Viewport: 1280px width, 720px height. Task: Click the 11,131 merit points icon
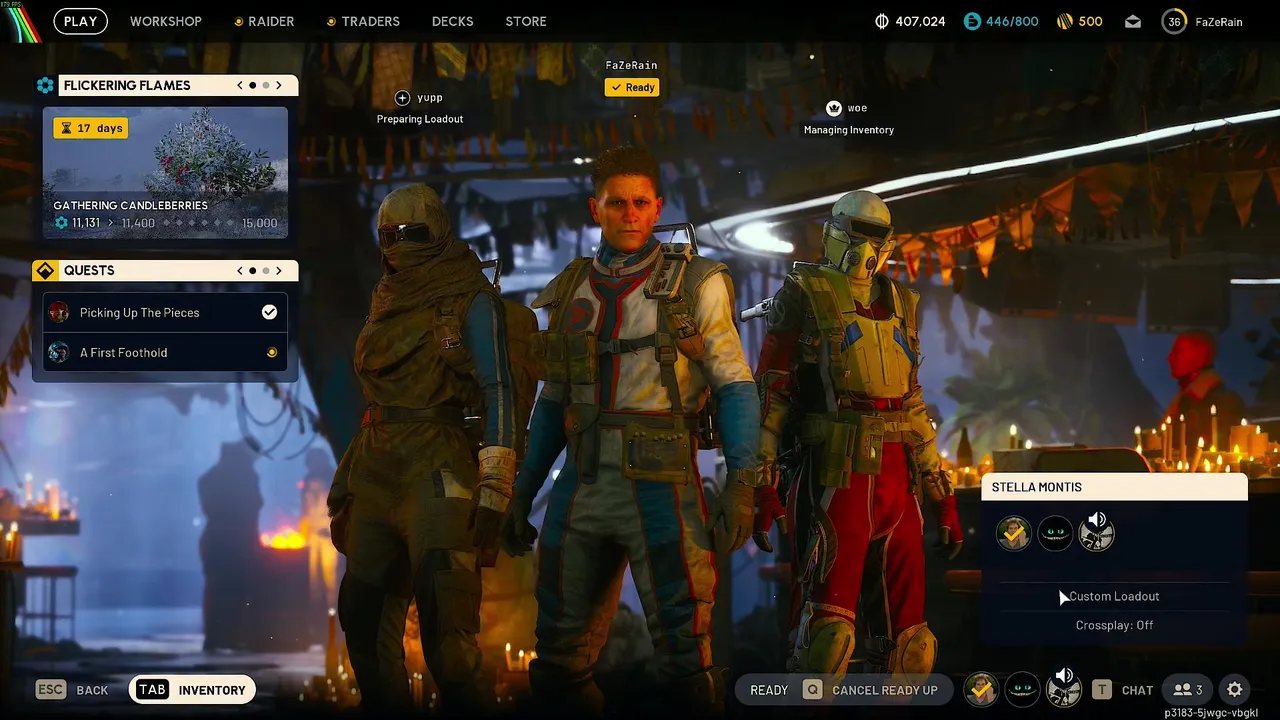(x=61, y=223)
